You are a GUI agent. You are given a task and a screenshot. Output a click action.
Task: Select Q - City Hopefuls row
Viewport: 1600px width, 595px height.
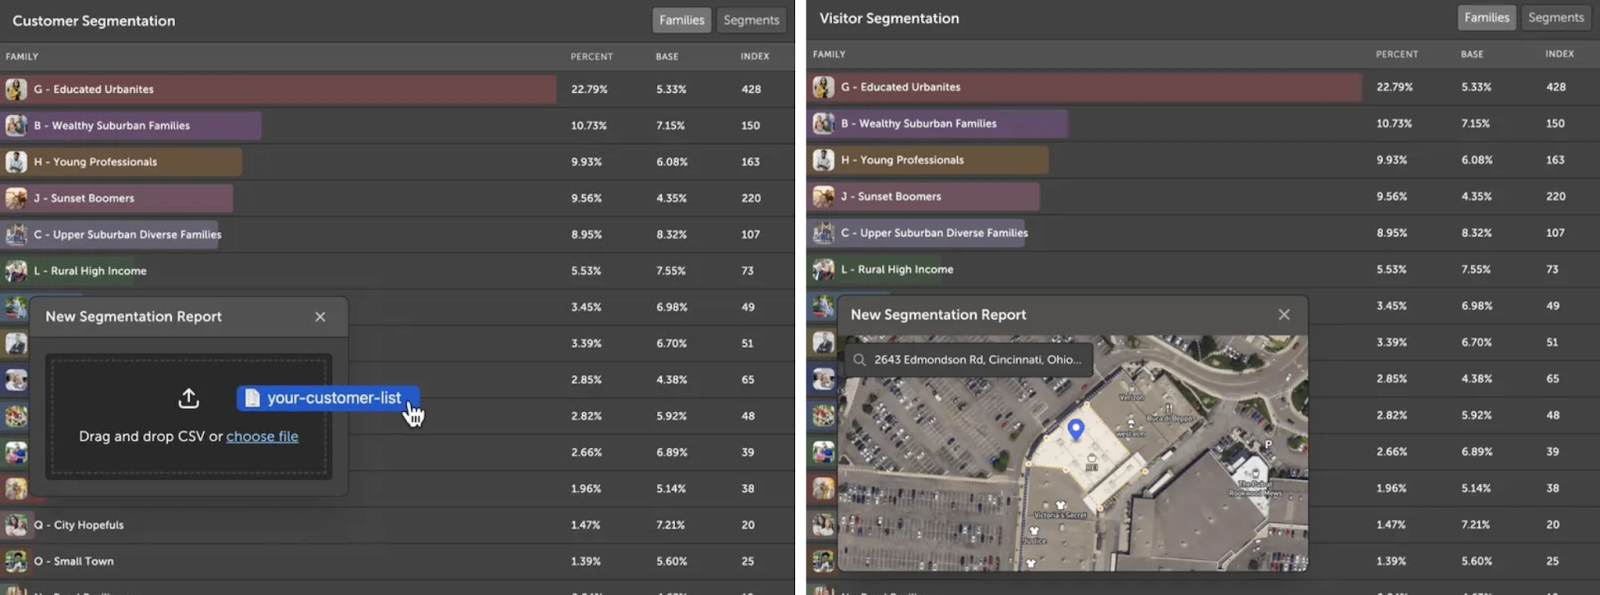(397, 525)
